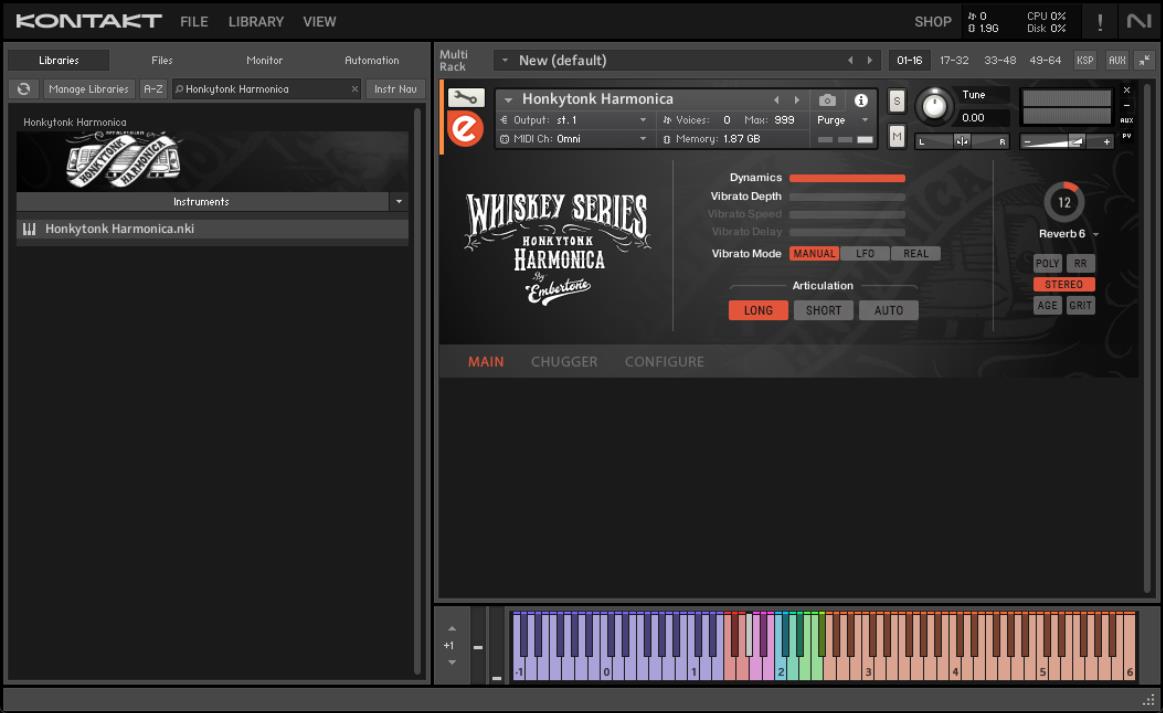Click the camera snapshot icon

(x=827, y=100)
